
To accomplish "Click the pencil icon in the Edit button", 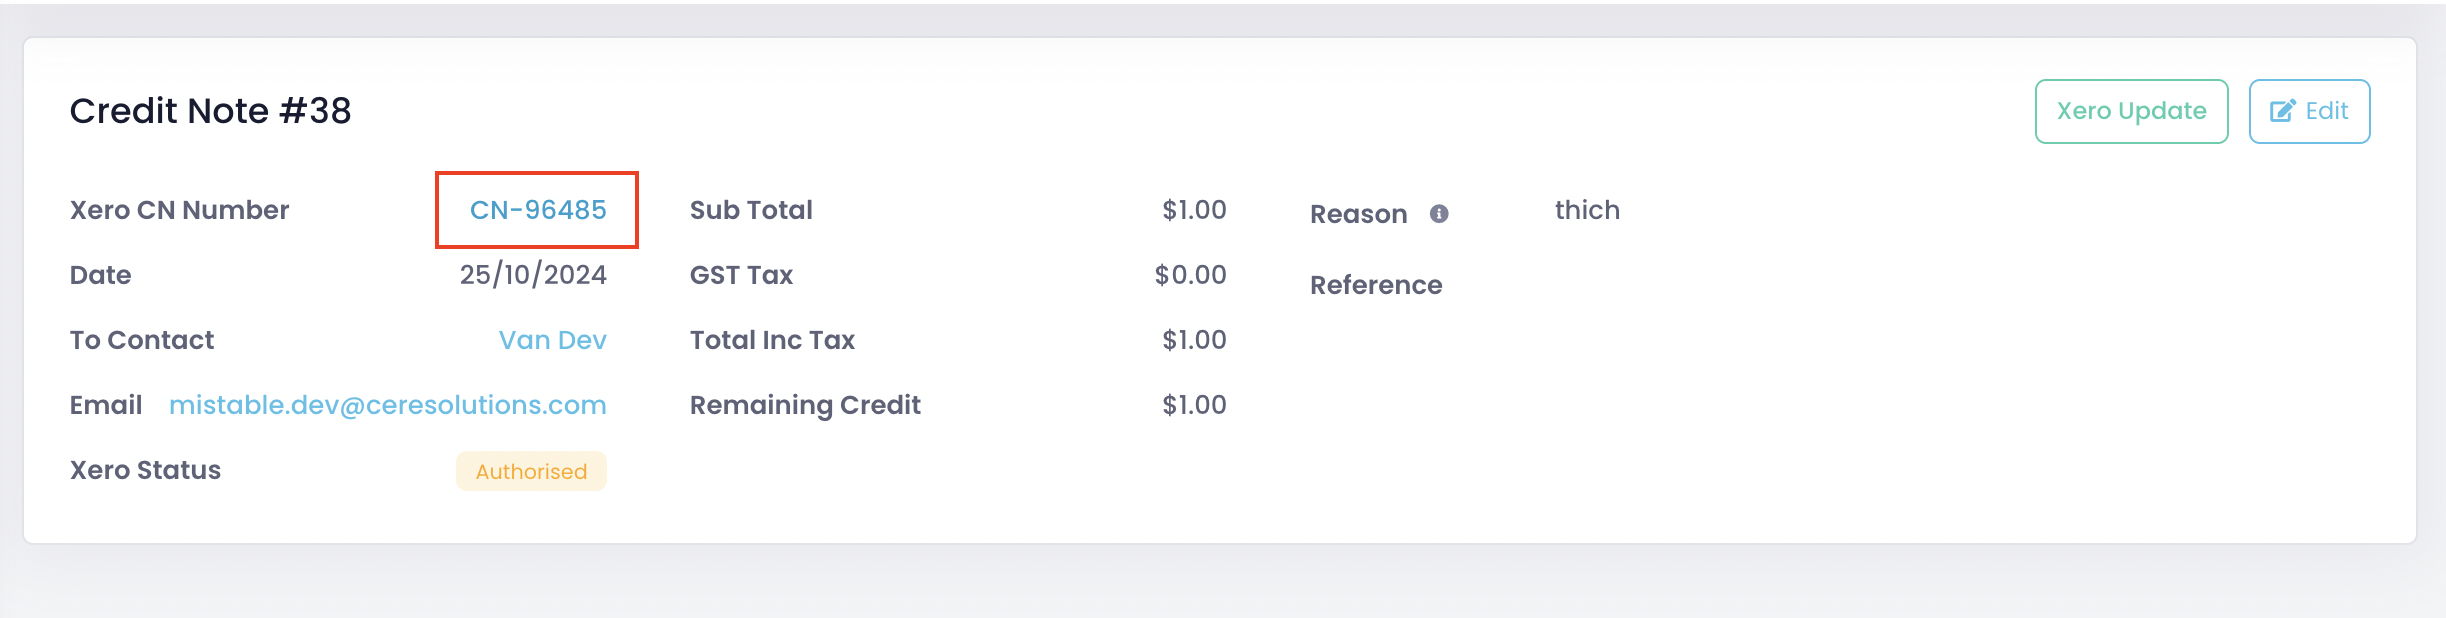I will pos(2282,111).
